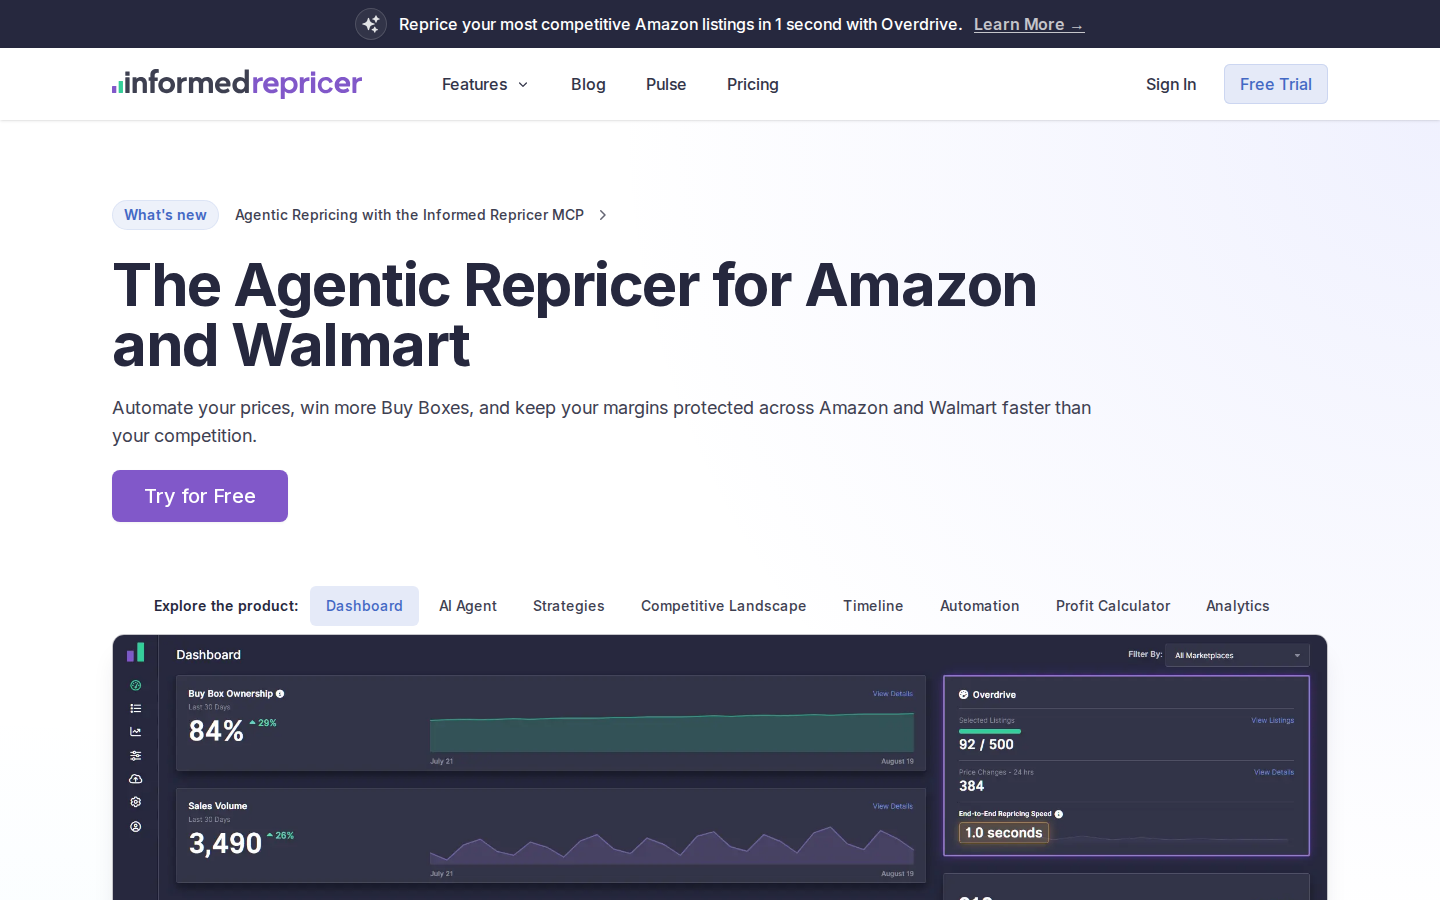This screenshot has height=900, width=1440.
Task: Click the Buy Box Ownership info icon
Action: coord(280,694)
